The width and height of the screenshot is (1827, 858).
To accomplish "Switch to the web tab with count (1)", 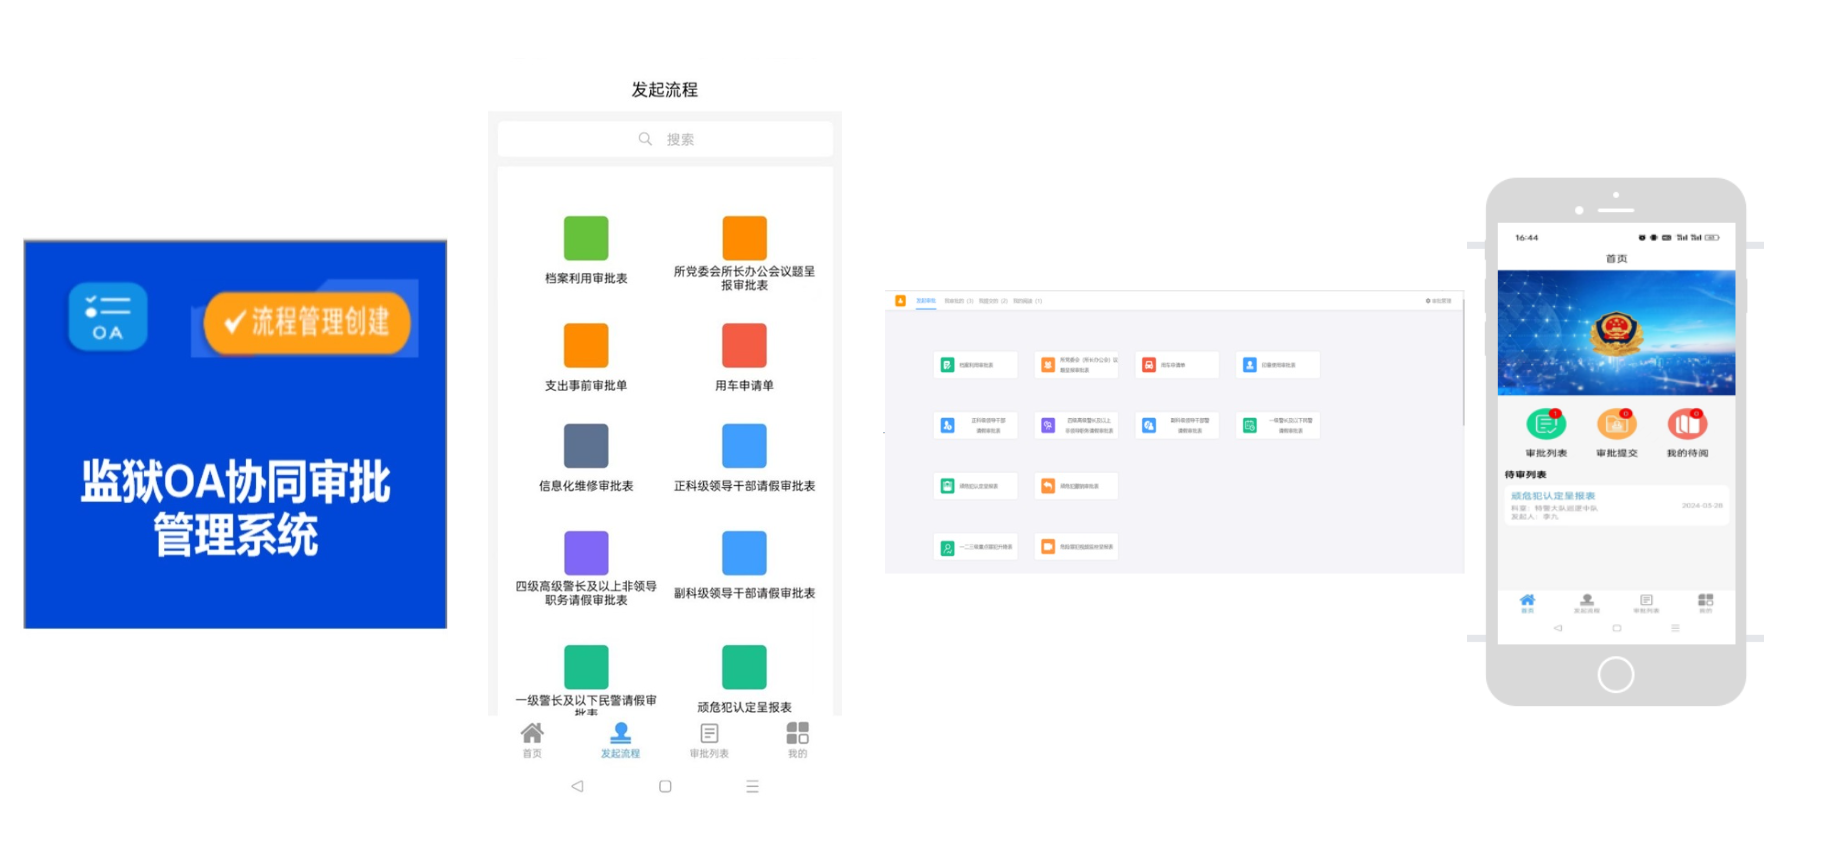I will tap(1027, 301).
